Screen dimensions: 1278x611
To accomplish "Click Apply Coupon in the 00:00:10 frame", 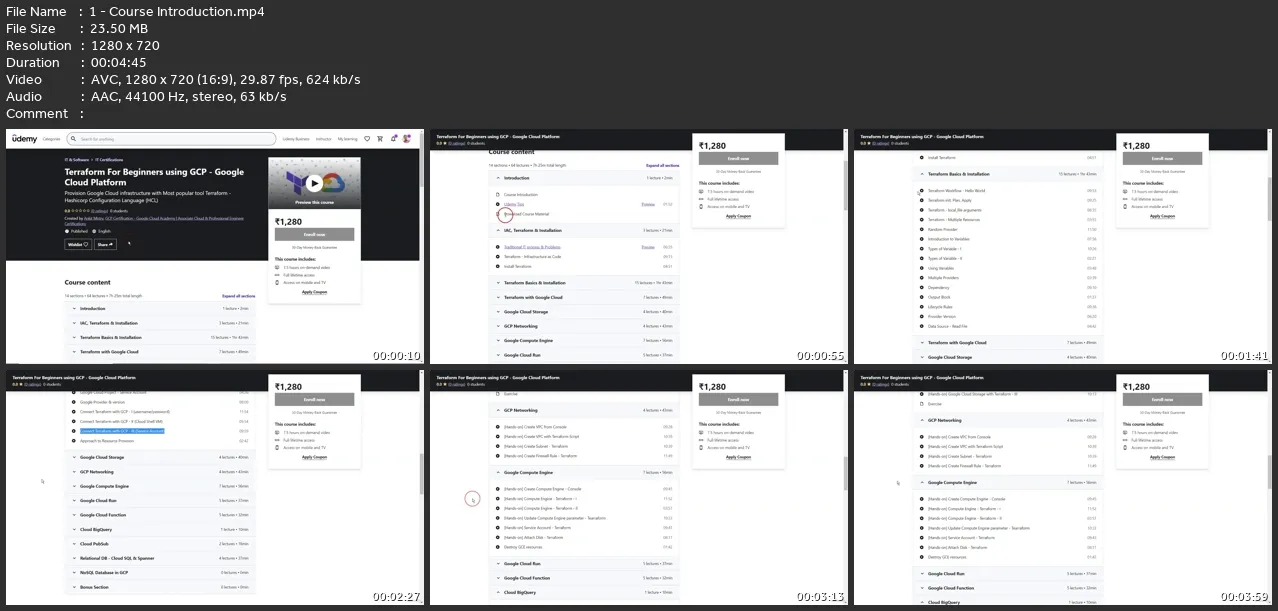I will (x=314, y=292).
